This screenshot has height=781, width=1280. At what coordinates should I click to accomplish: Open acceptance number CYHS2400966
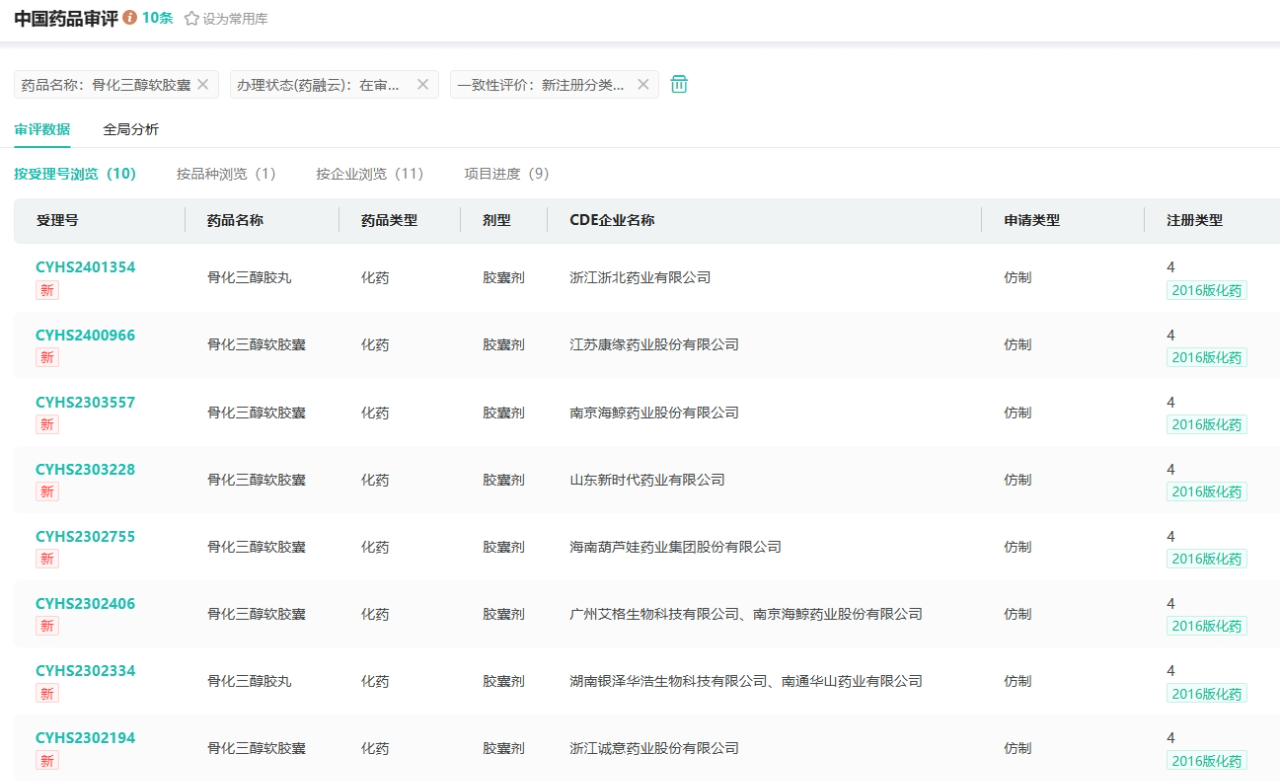point(85,335)
